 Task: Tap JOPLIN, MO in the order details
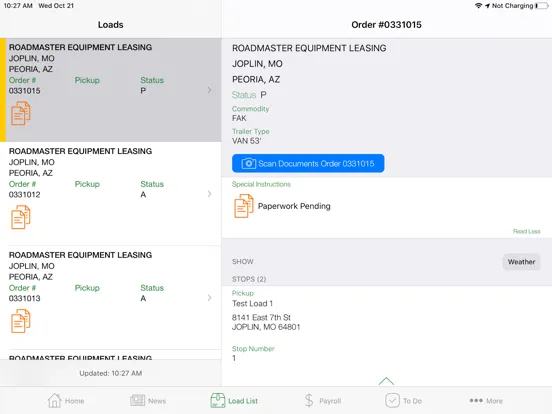click(257, 64)
